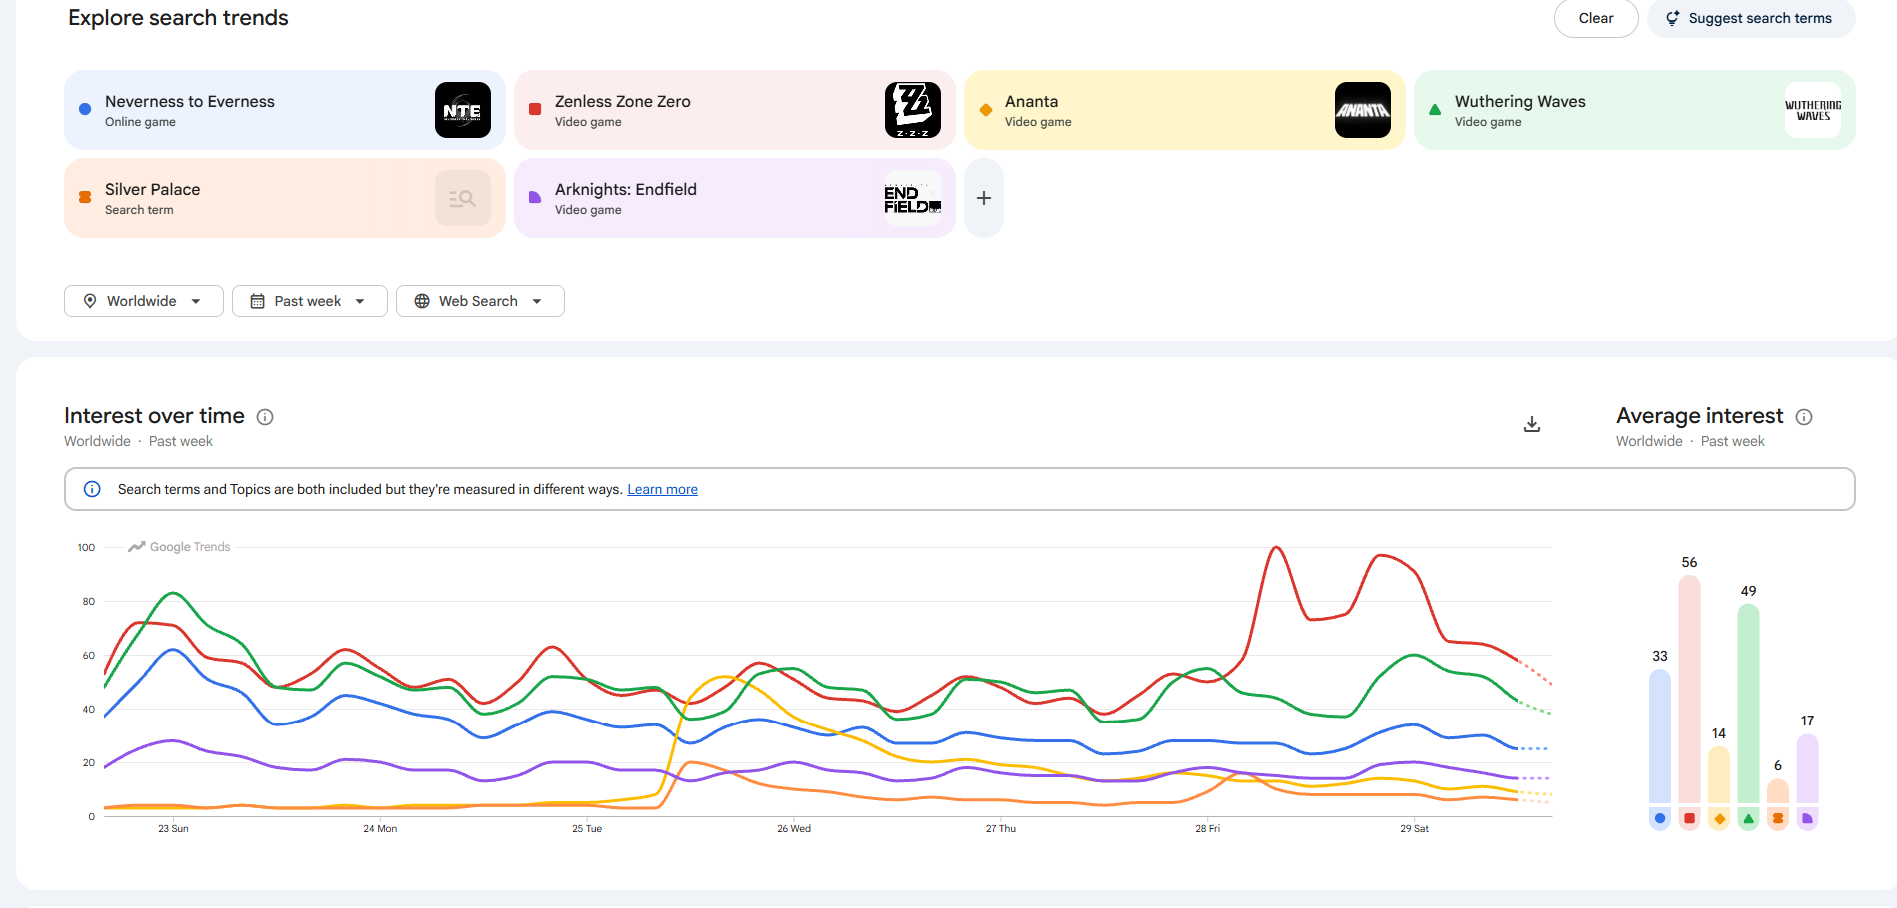
Task: Click the info icon in the notice banner
Action: pos(92,489)
